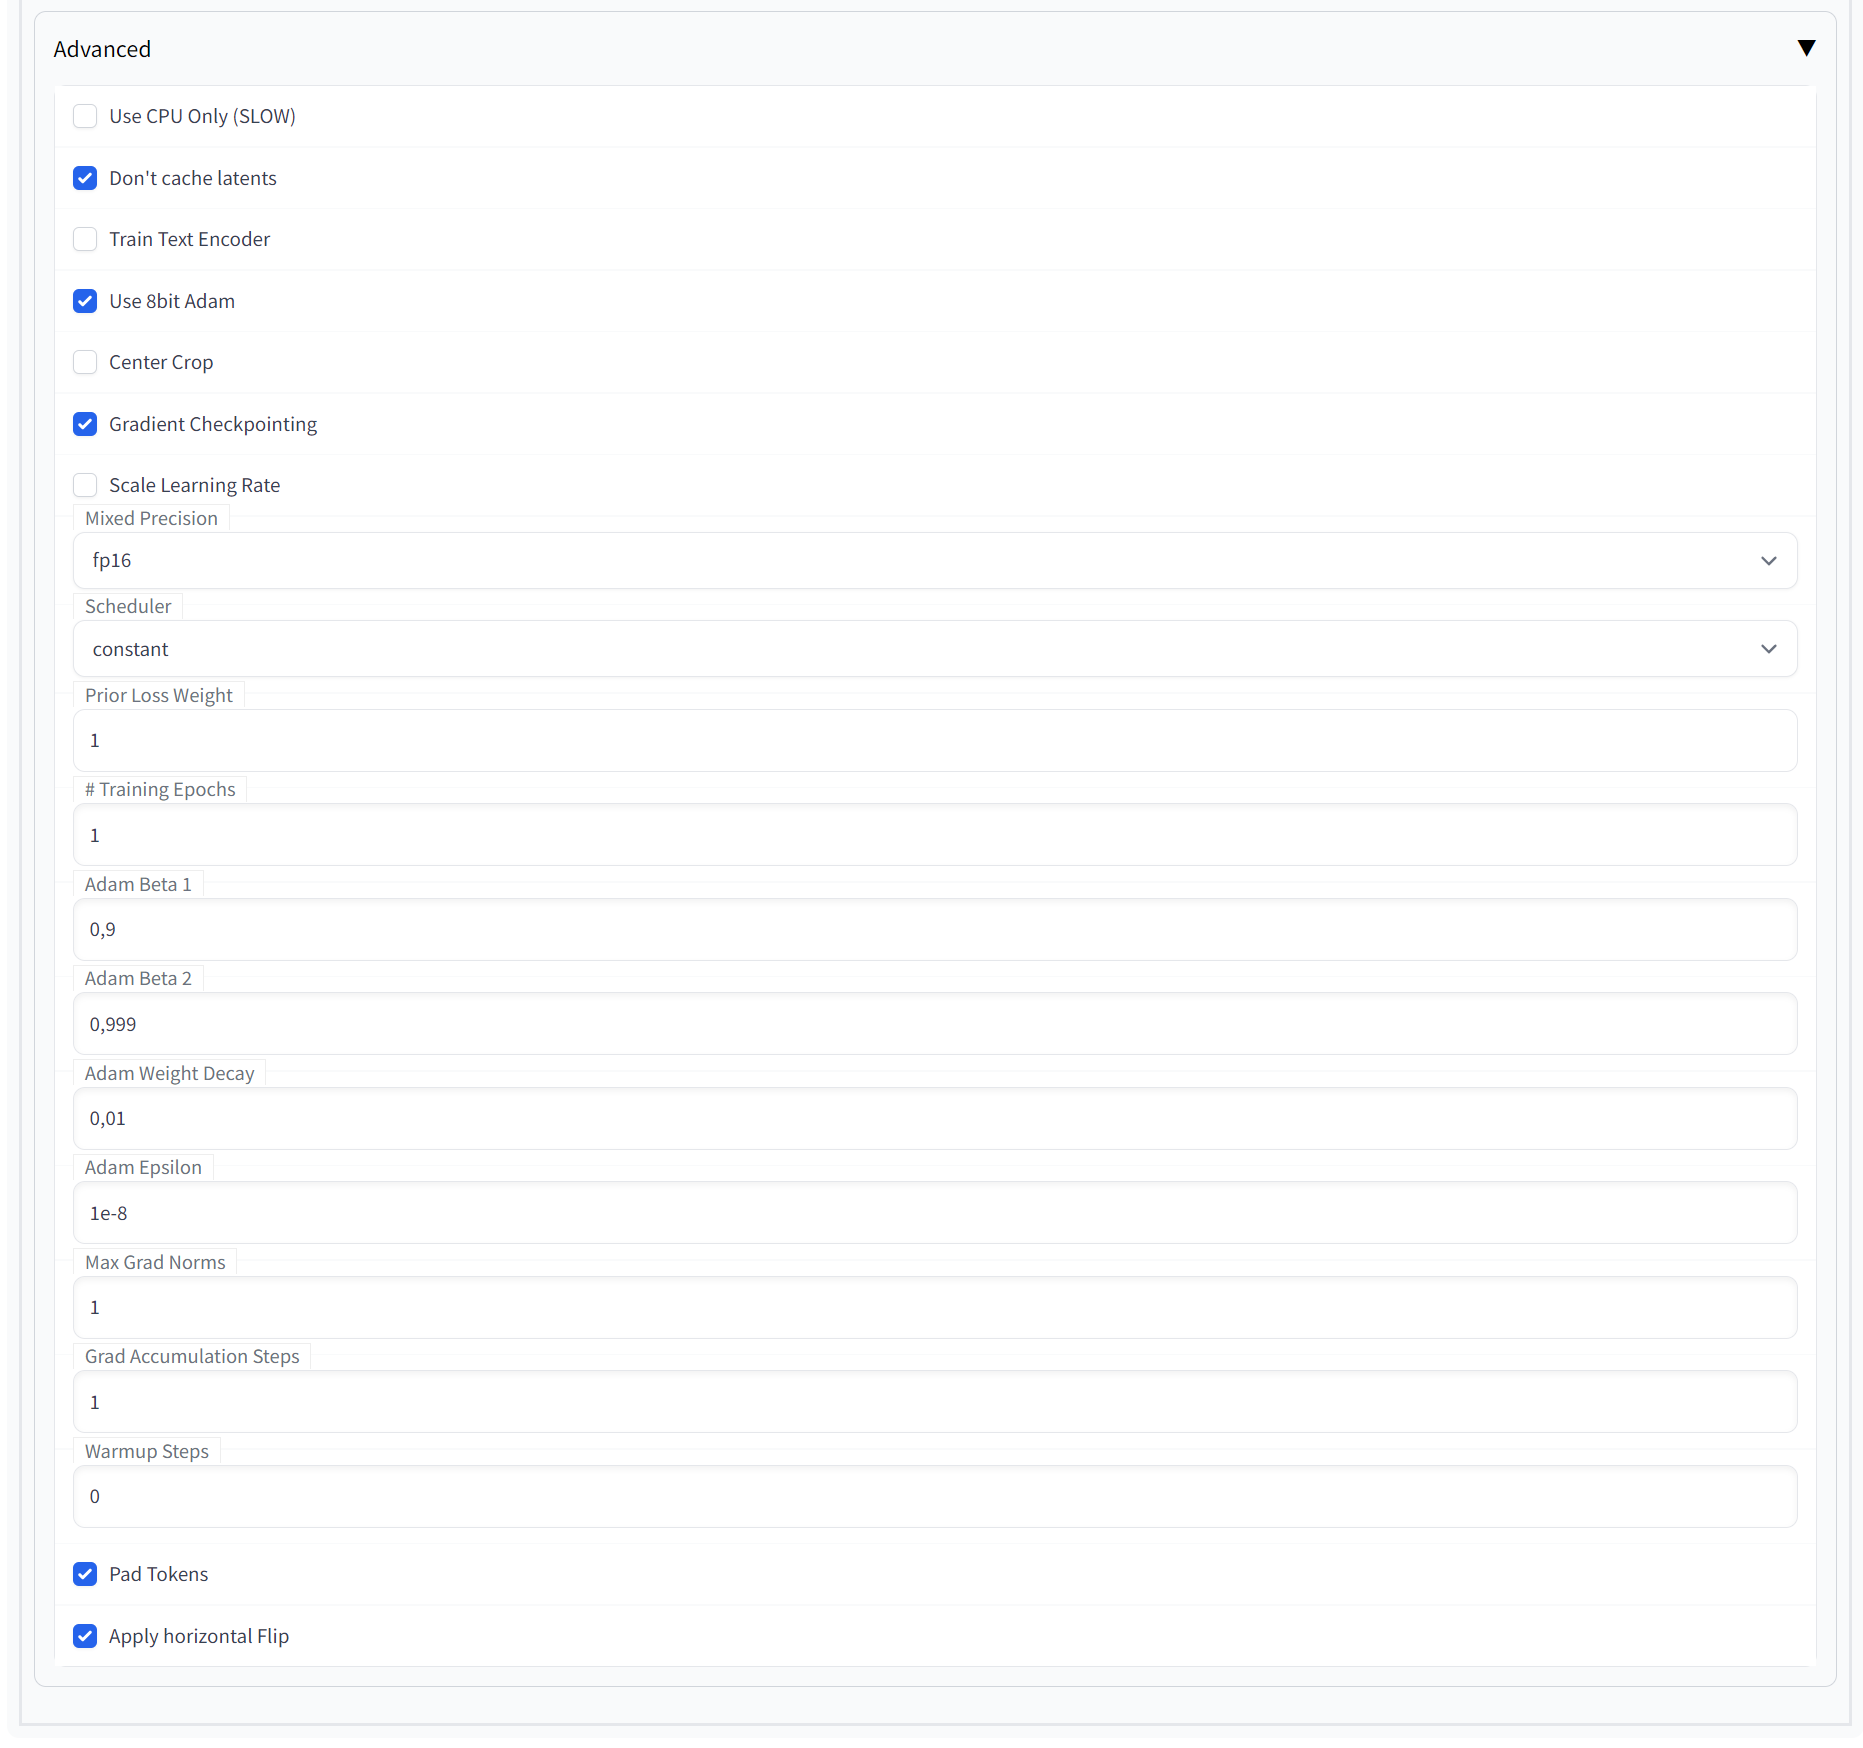This screenshot has width=1863, height=1748.
Task: Enable Use CPU Only (SLOW) checkbox
Action: (85, 116)
